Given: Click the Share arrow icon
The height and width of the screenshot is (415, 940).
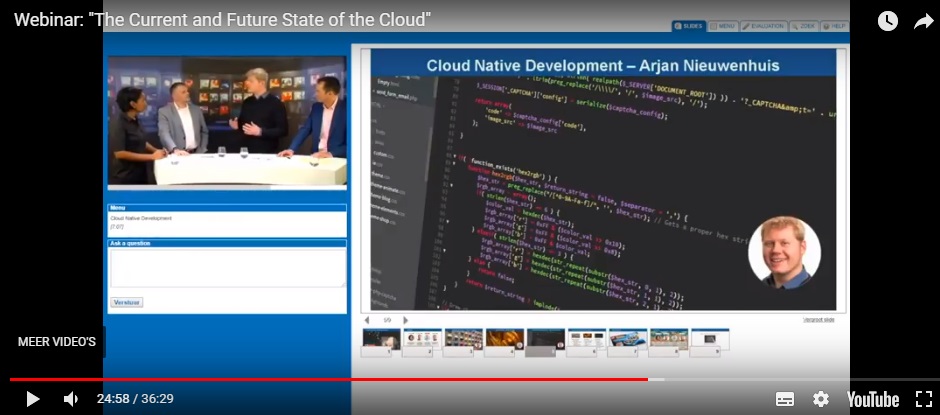Looking at the screenshot, I should click(x=923, y=21).
